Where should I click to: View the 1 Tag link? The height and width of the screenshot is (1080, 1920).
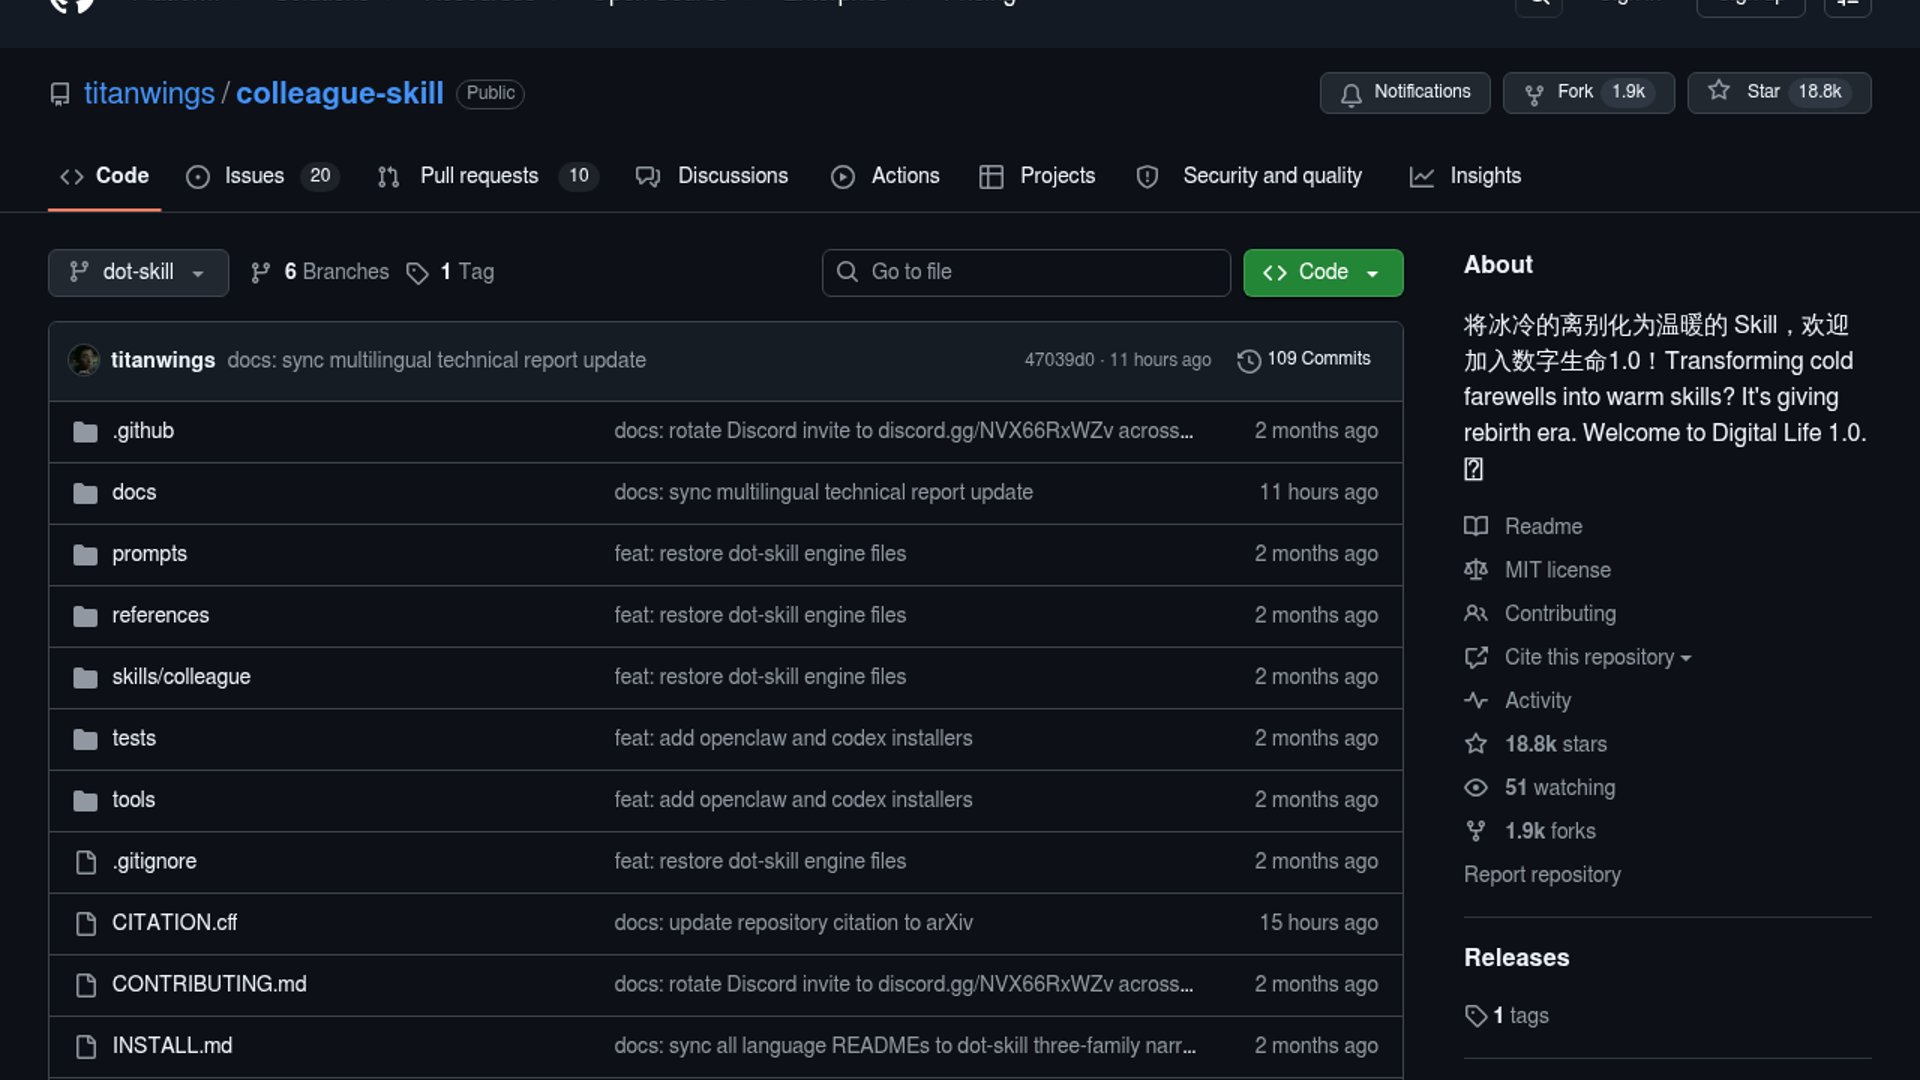point(450,272)
